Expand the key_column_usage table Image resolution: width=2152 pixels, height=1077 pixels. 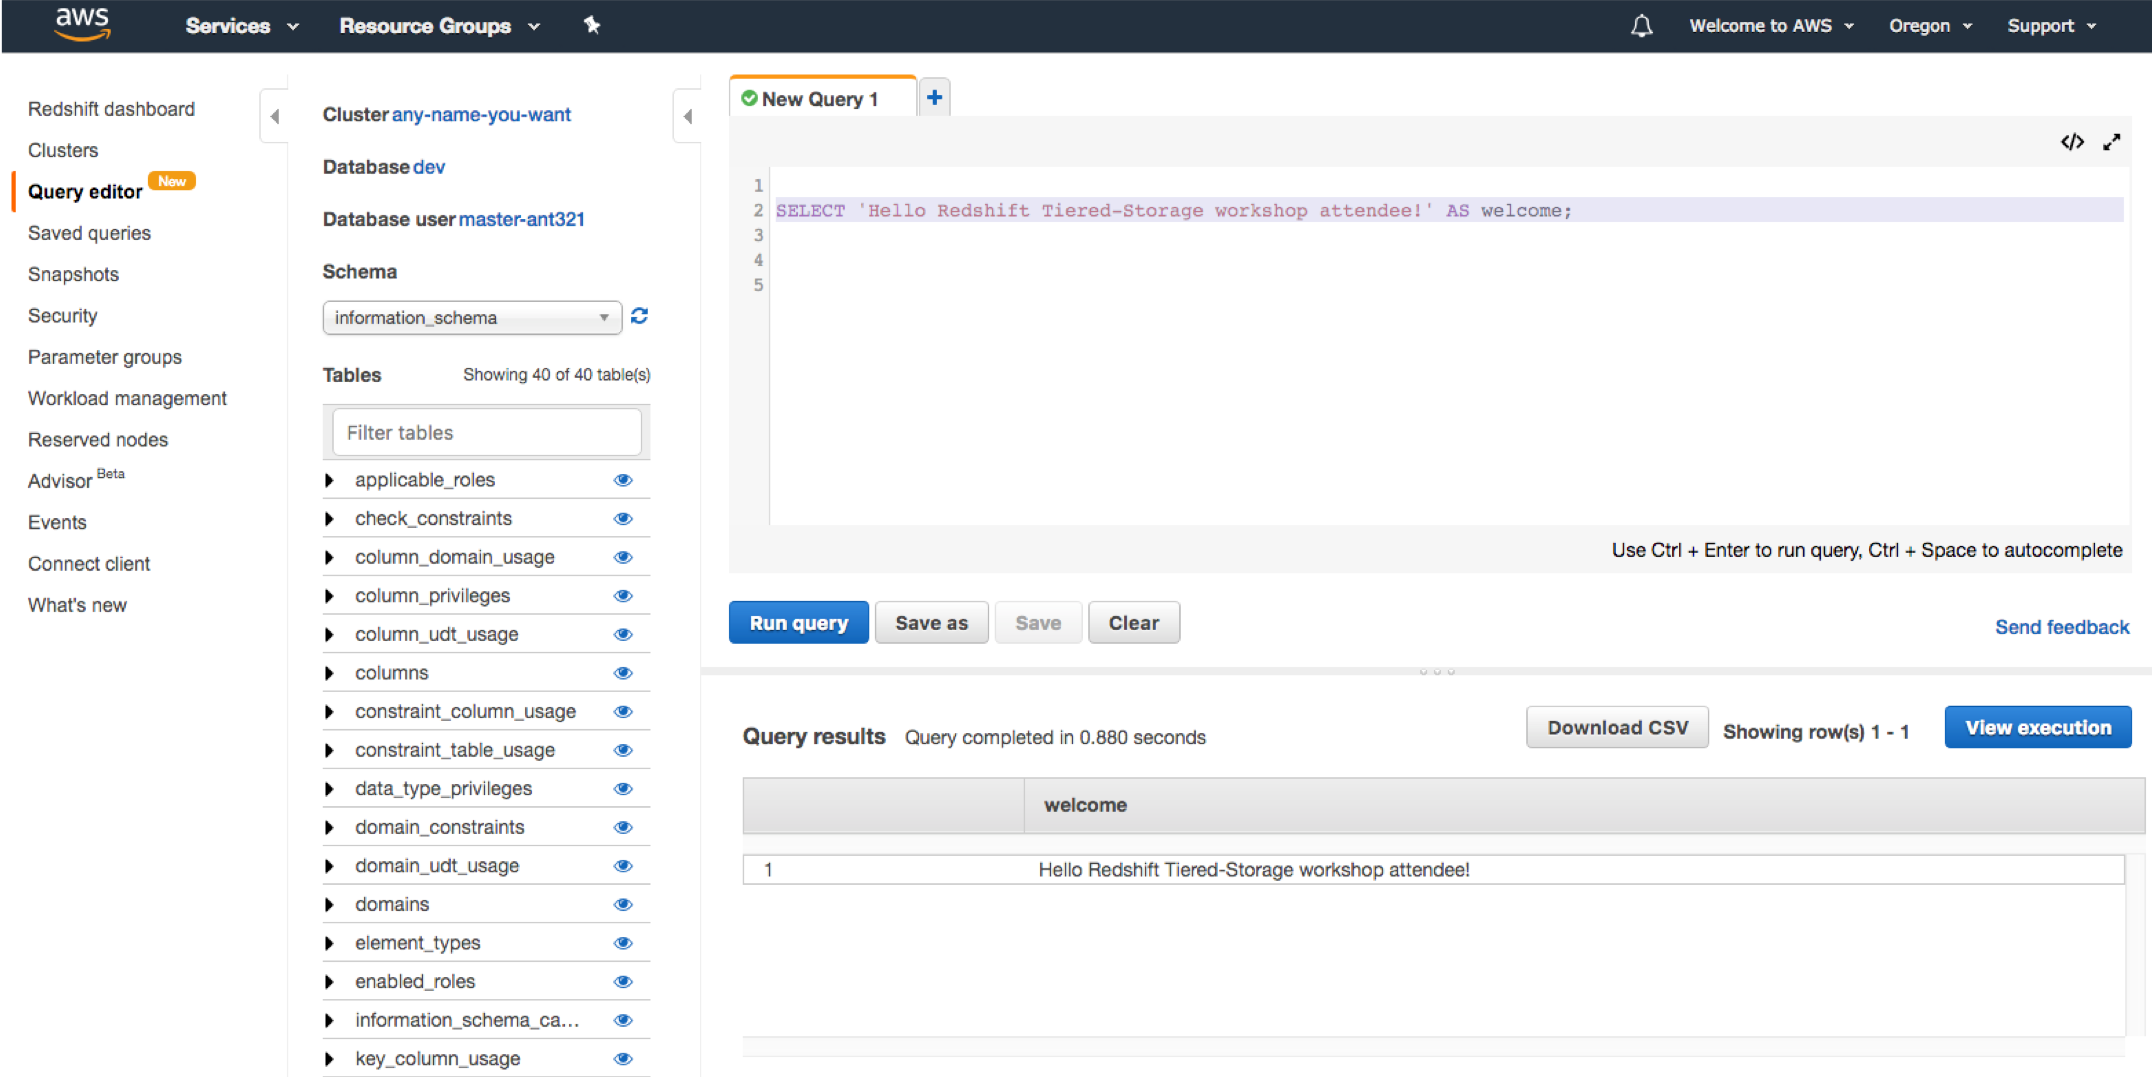tap(329, 1058)
